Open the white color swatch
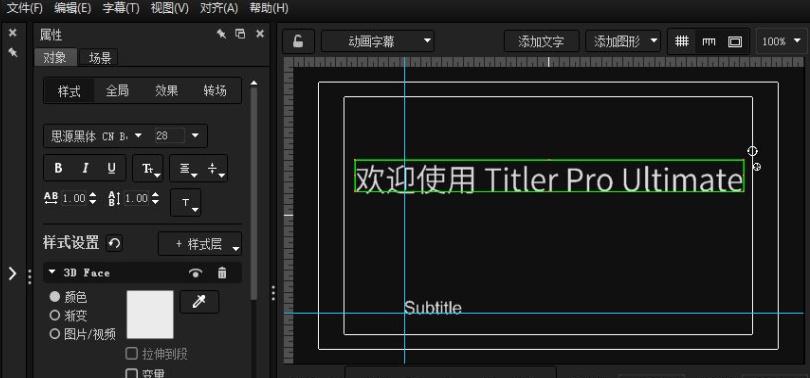 (150, 314)
